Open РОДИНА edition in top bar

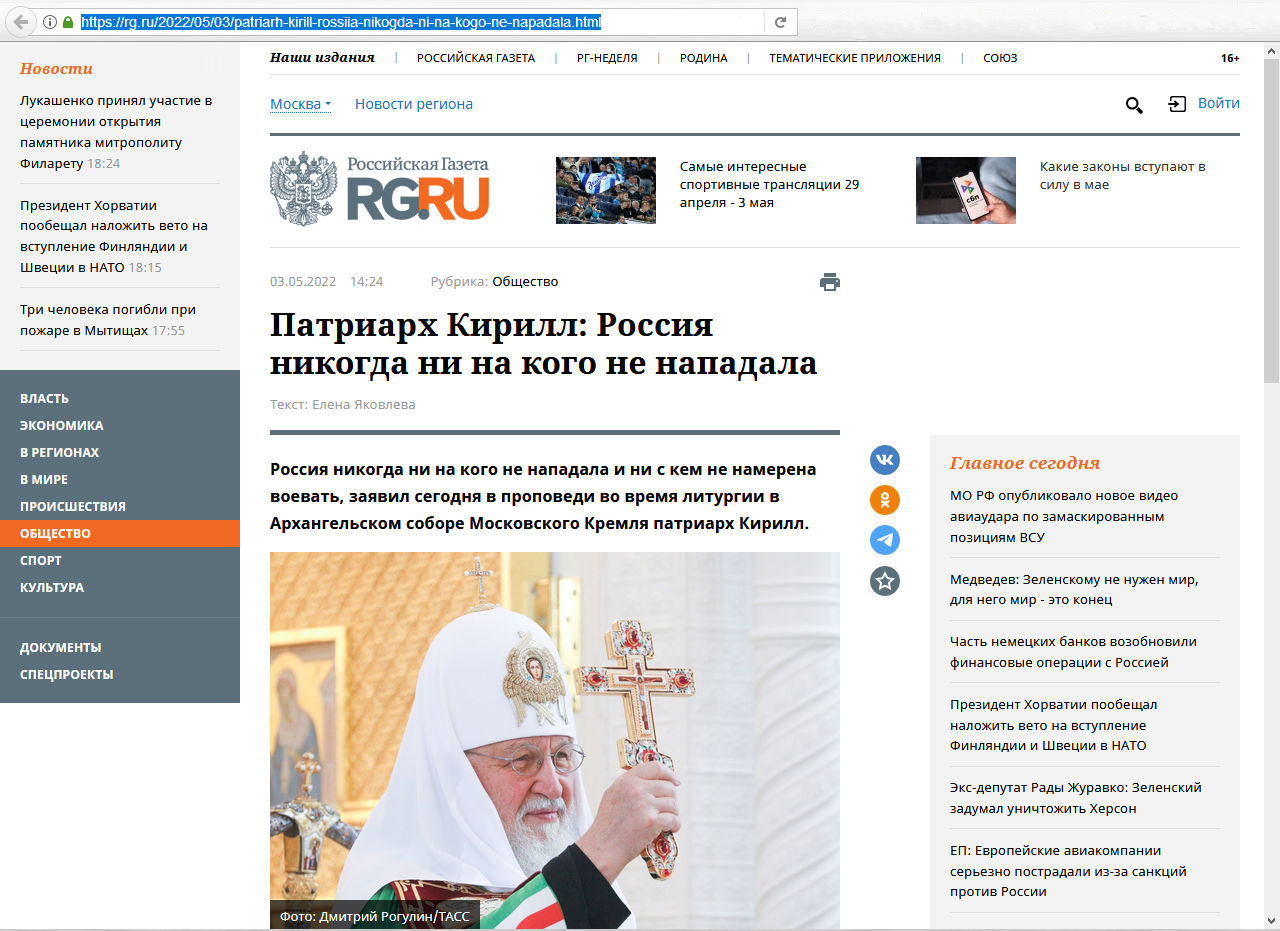tap(703, 58)
